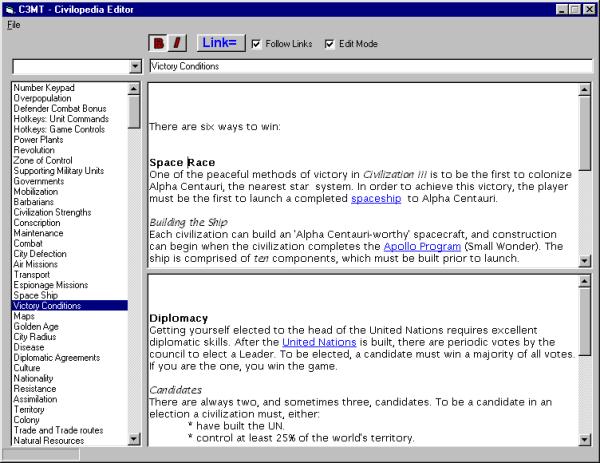Viewport: 600px width, 463px height.
Task: Select Natural Resources in the list
Action: [47, 439]
